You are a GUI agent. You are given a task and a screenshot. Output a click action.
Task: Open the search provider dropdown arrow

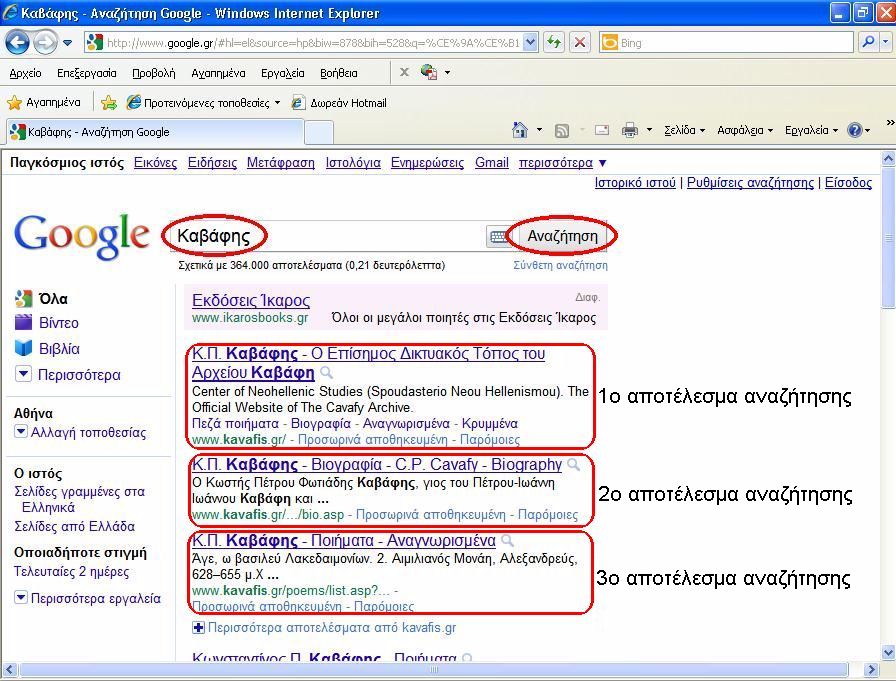click(886, 42)
